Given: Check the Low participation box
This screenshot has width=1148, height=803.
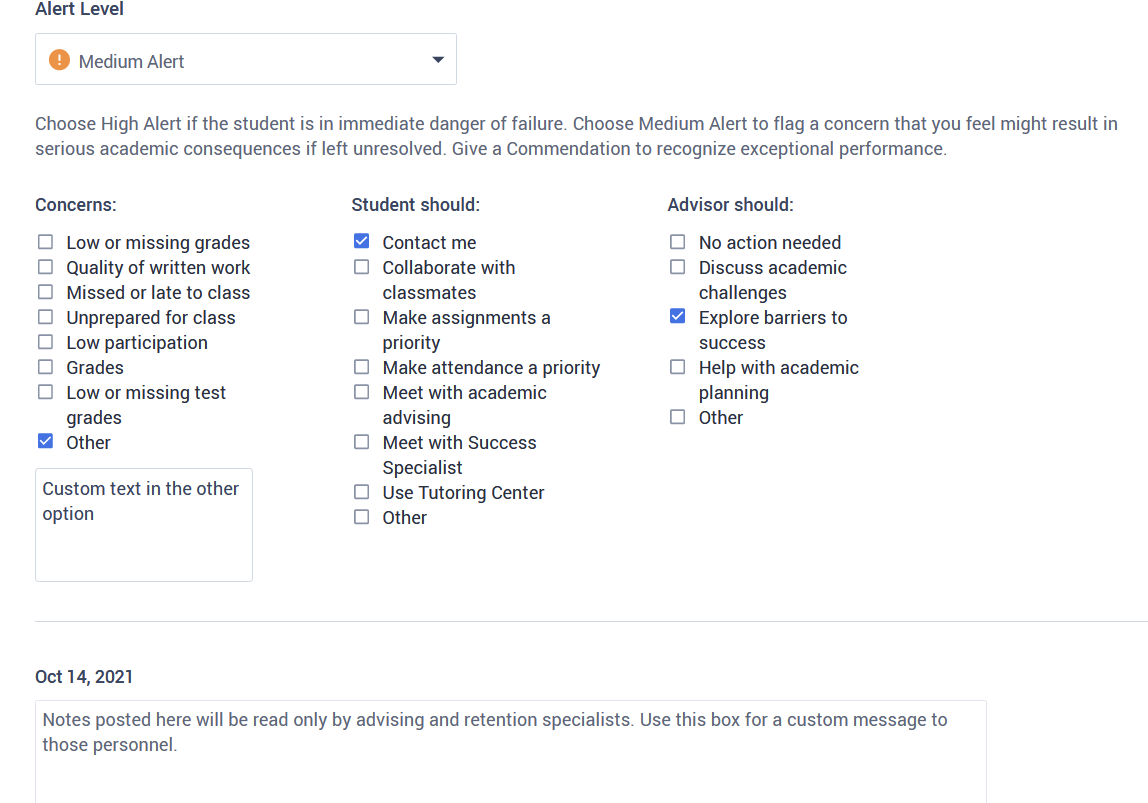Looking at the screenshot, I should click(45, 341).
